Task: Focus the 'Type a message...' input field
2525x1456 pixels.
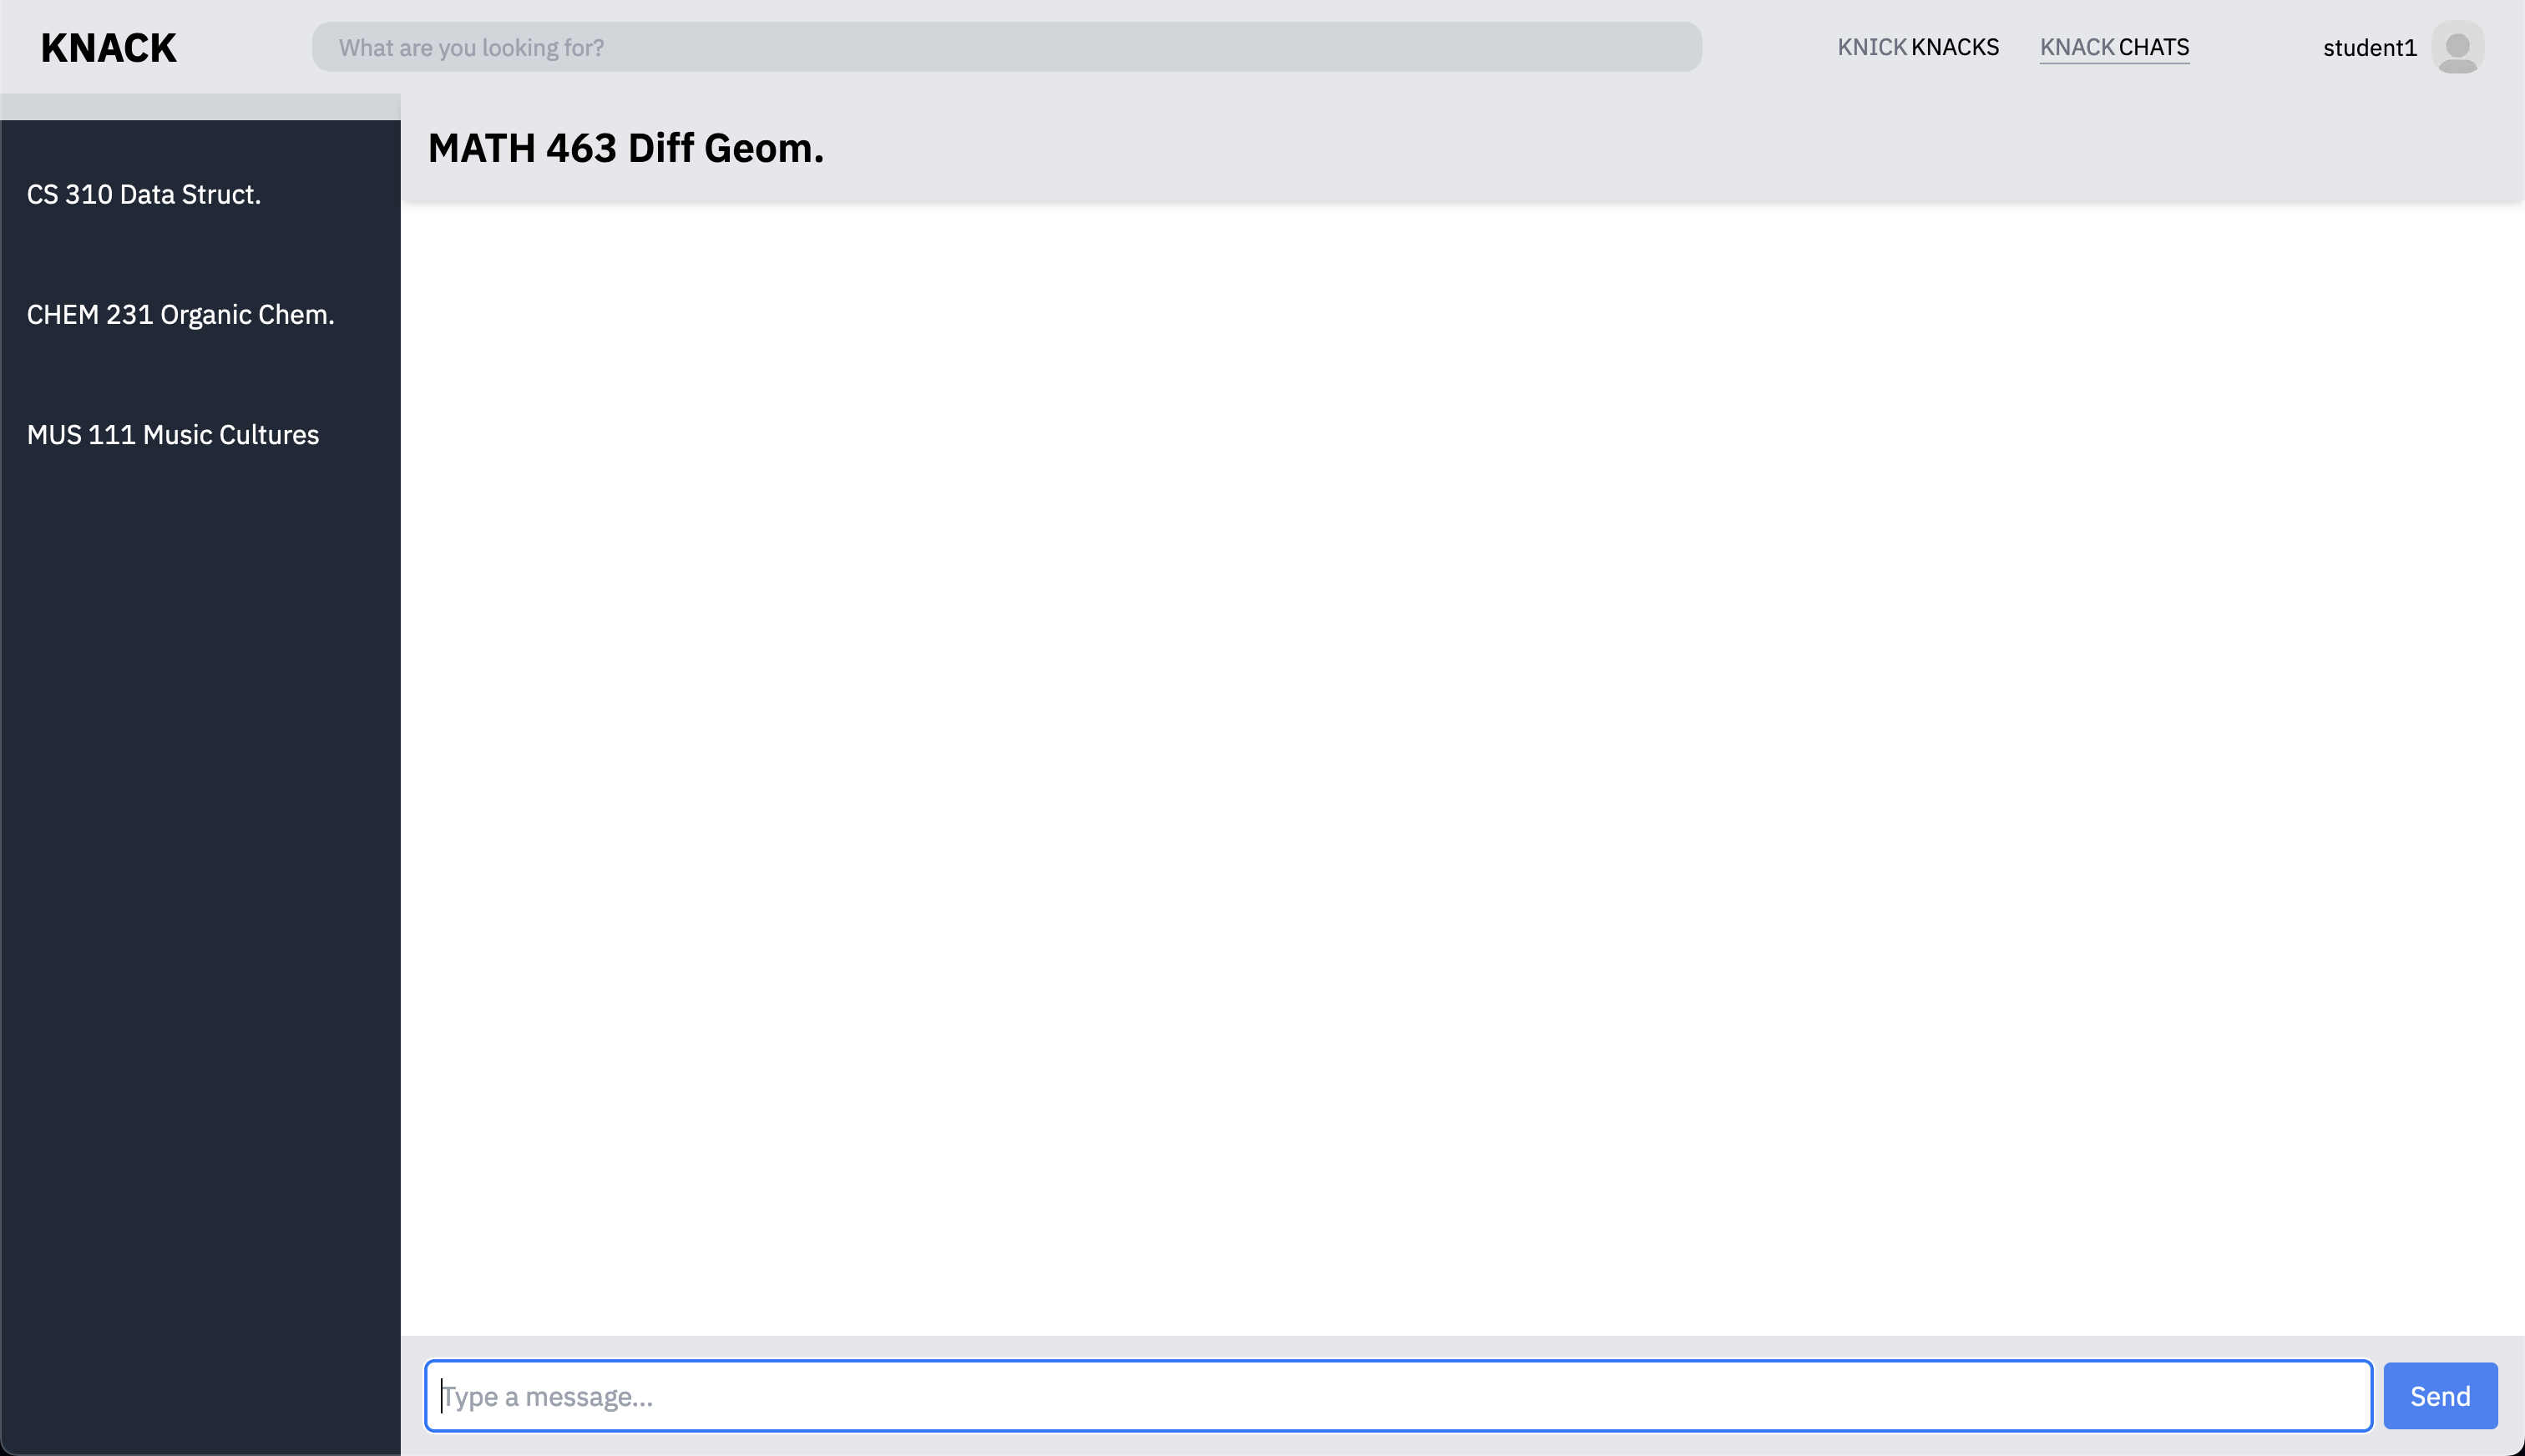Action: pyautogui.click(x=1397, y=1395)
